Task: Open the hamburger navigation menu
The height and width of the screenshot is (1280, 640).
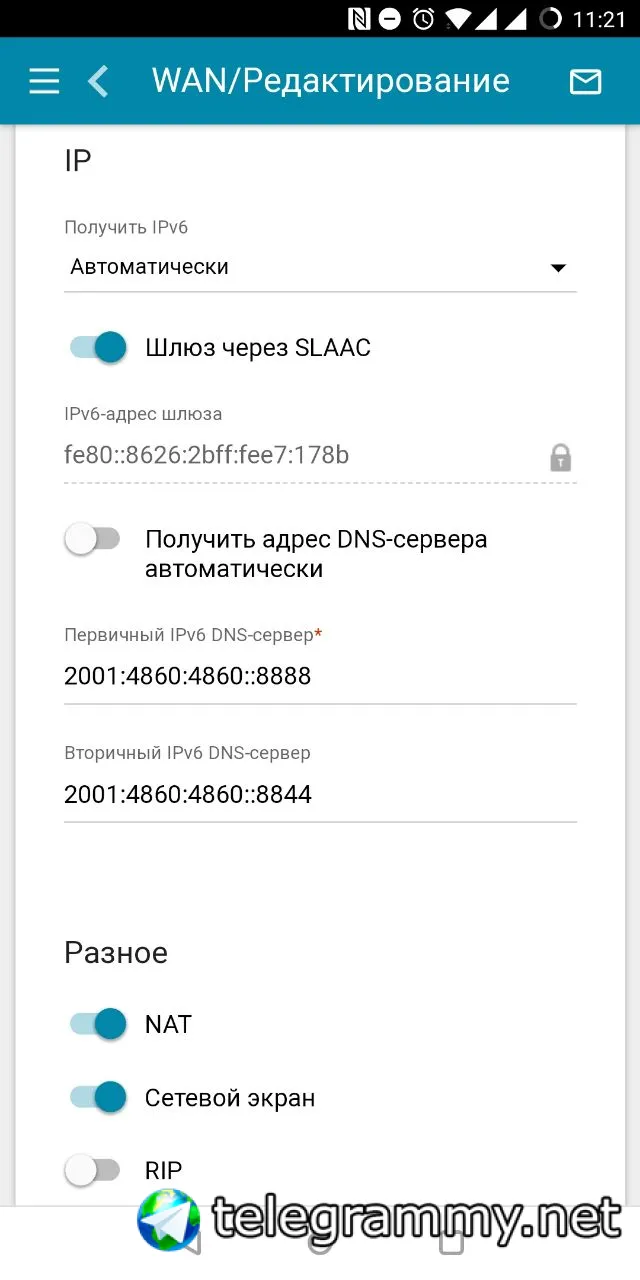Action: click(44, 81)
